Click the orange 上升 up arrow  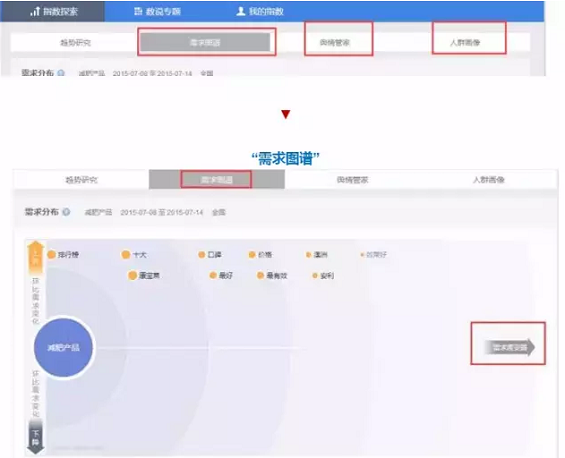tap(35, 257)
